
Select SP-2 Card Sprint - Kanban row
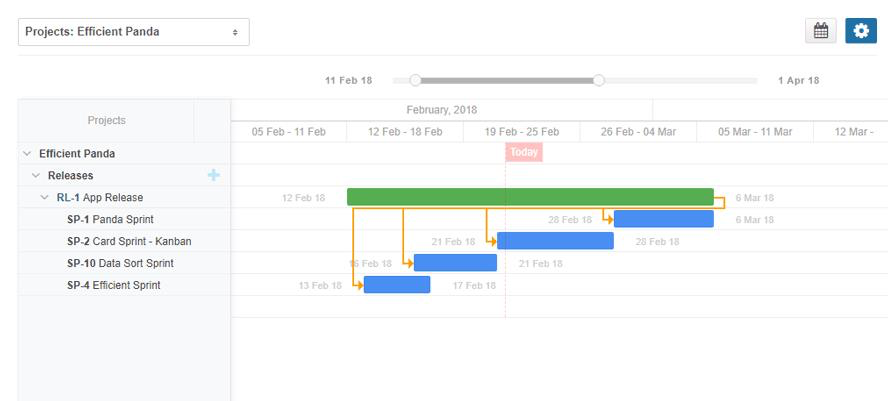pos(128,242)
